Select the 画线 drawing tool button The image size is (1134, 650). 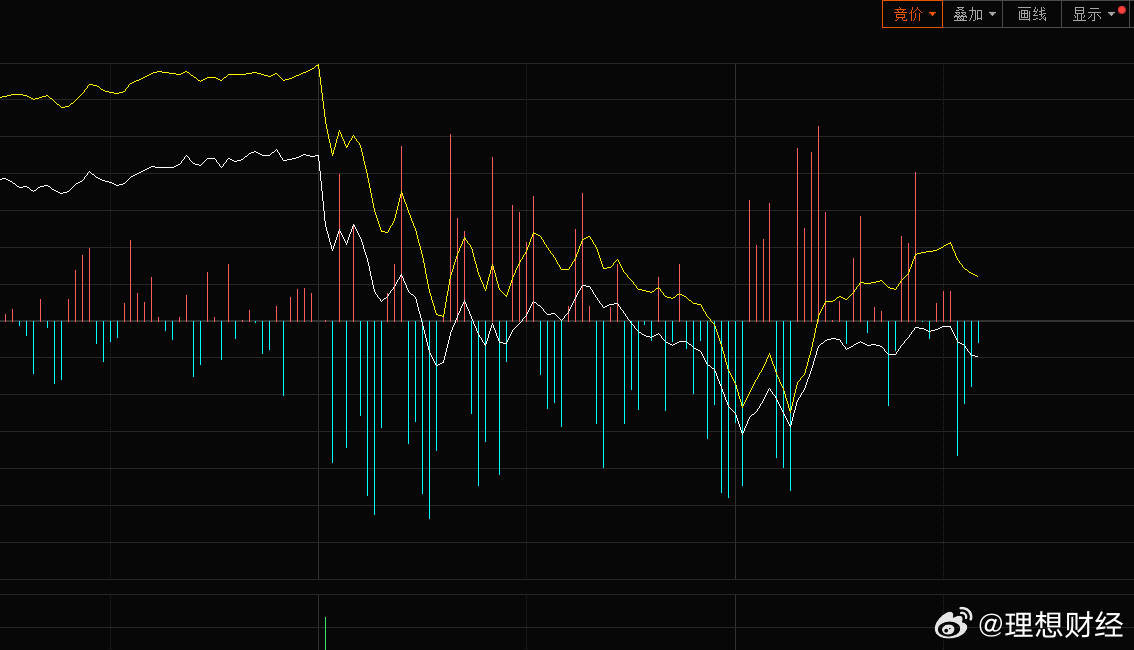(1032, 14)
